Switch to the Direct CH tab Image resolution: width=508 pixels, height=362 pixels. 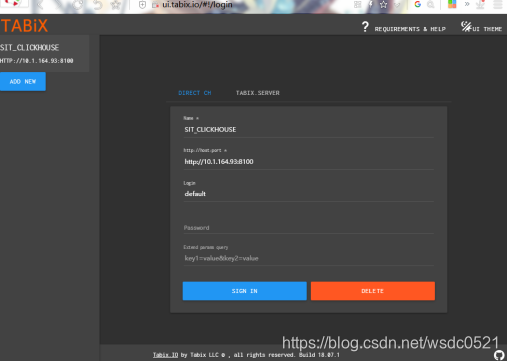(195, 93)
